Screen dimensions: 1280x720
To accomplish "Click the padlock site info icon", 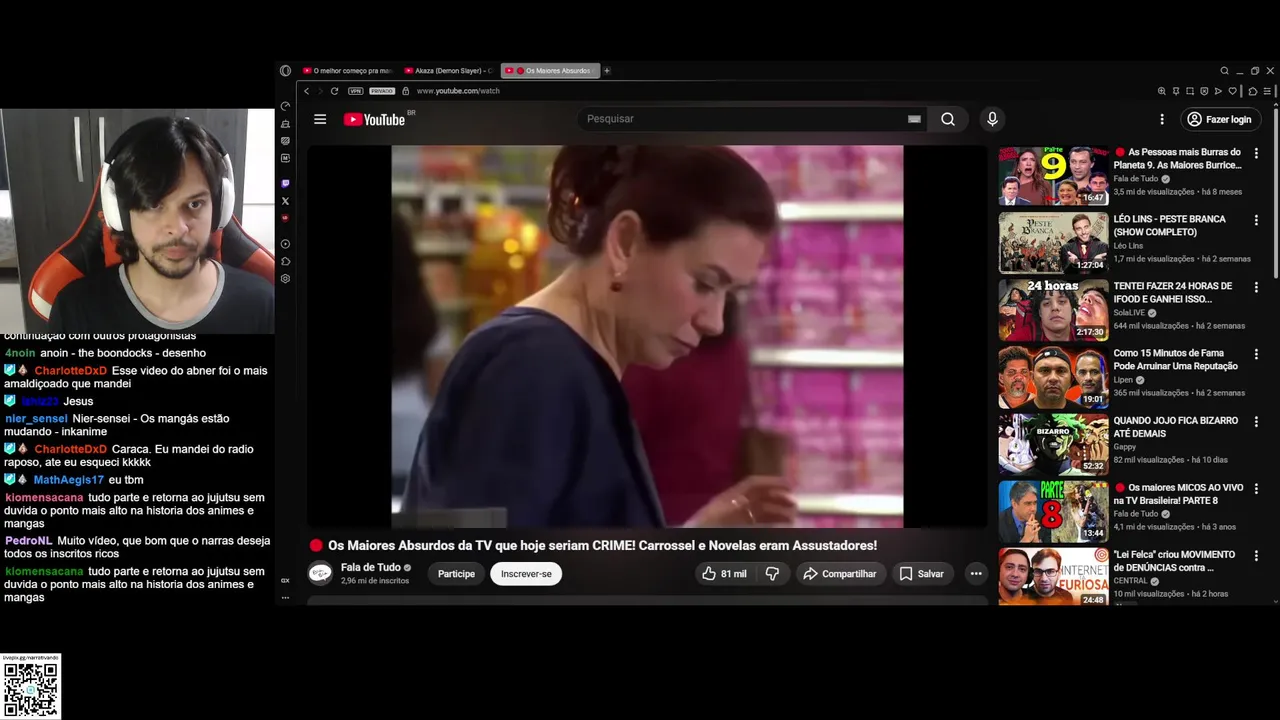I will point(406,91).
